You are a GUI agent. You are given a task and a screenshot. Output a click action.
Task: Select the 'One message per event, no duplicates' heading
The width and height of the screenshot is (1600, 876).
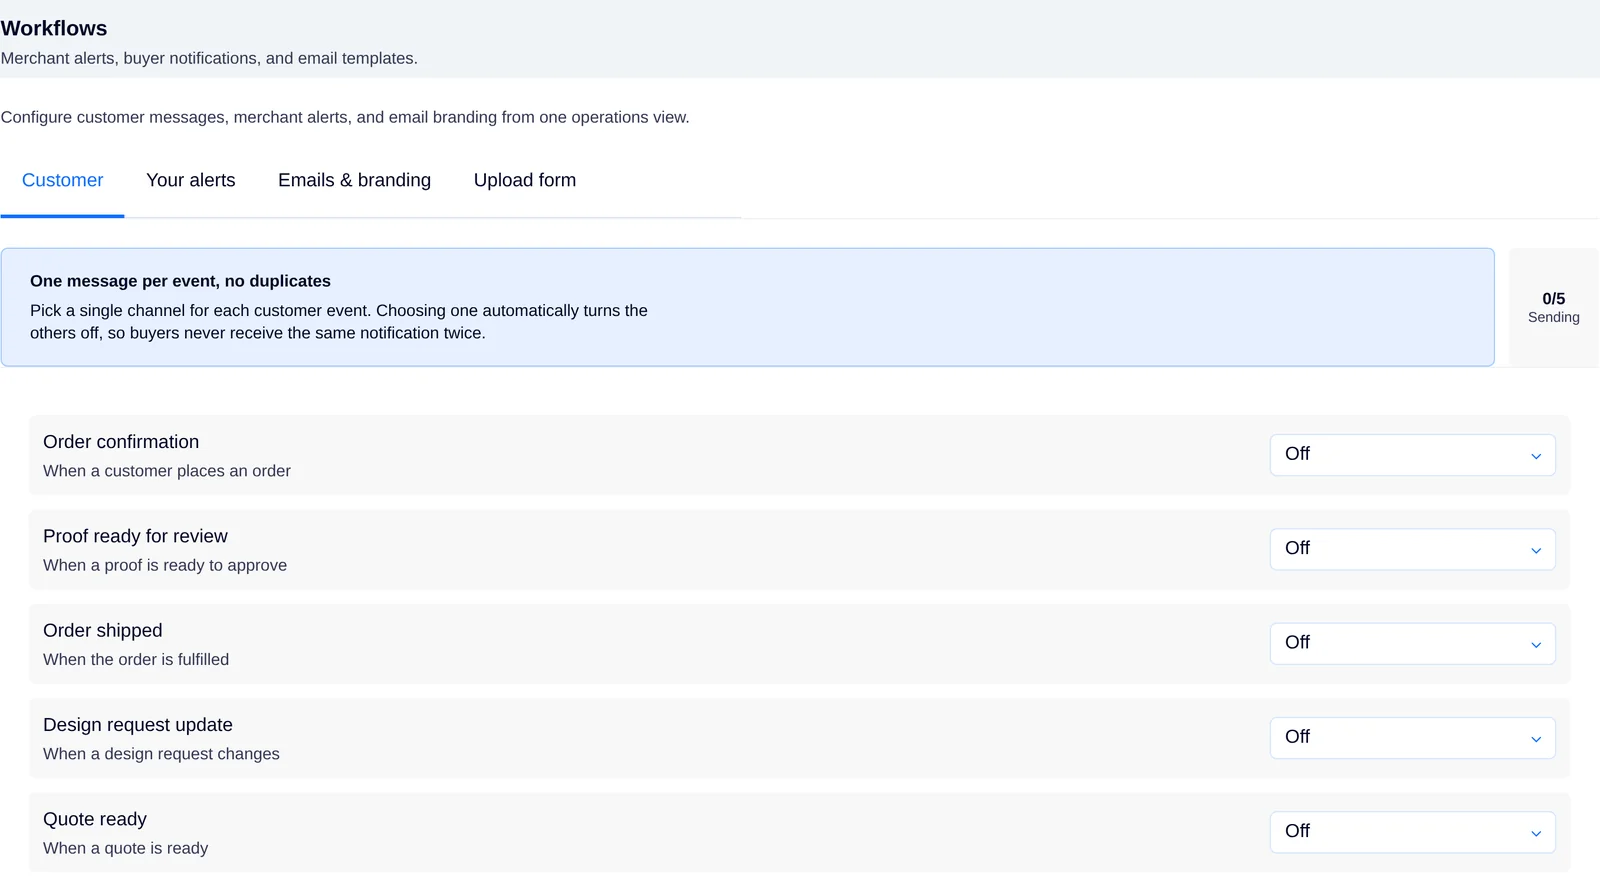(180, 281)
